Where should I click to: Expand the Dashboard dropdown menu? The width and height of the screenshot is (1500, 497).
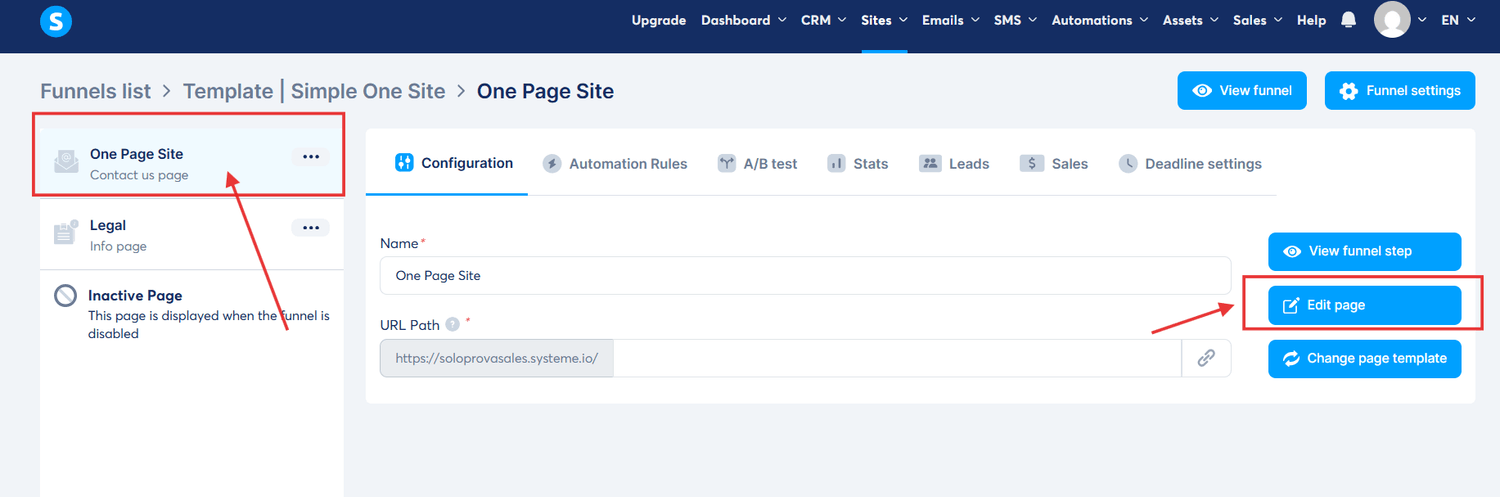click(x=744, y=20)
